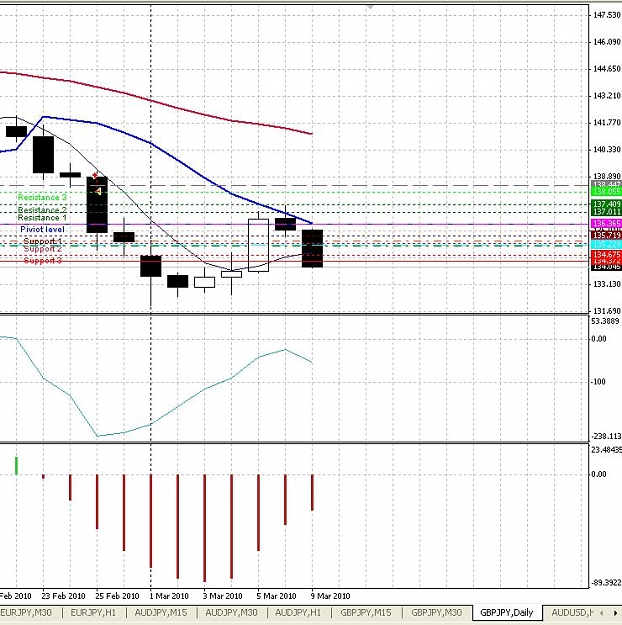Select the last black candle on 9 Mar
Screen dimensions: 622x625
pyautogui.click(x=313, y=248)
